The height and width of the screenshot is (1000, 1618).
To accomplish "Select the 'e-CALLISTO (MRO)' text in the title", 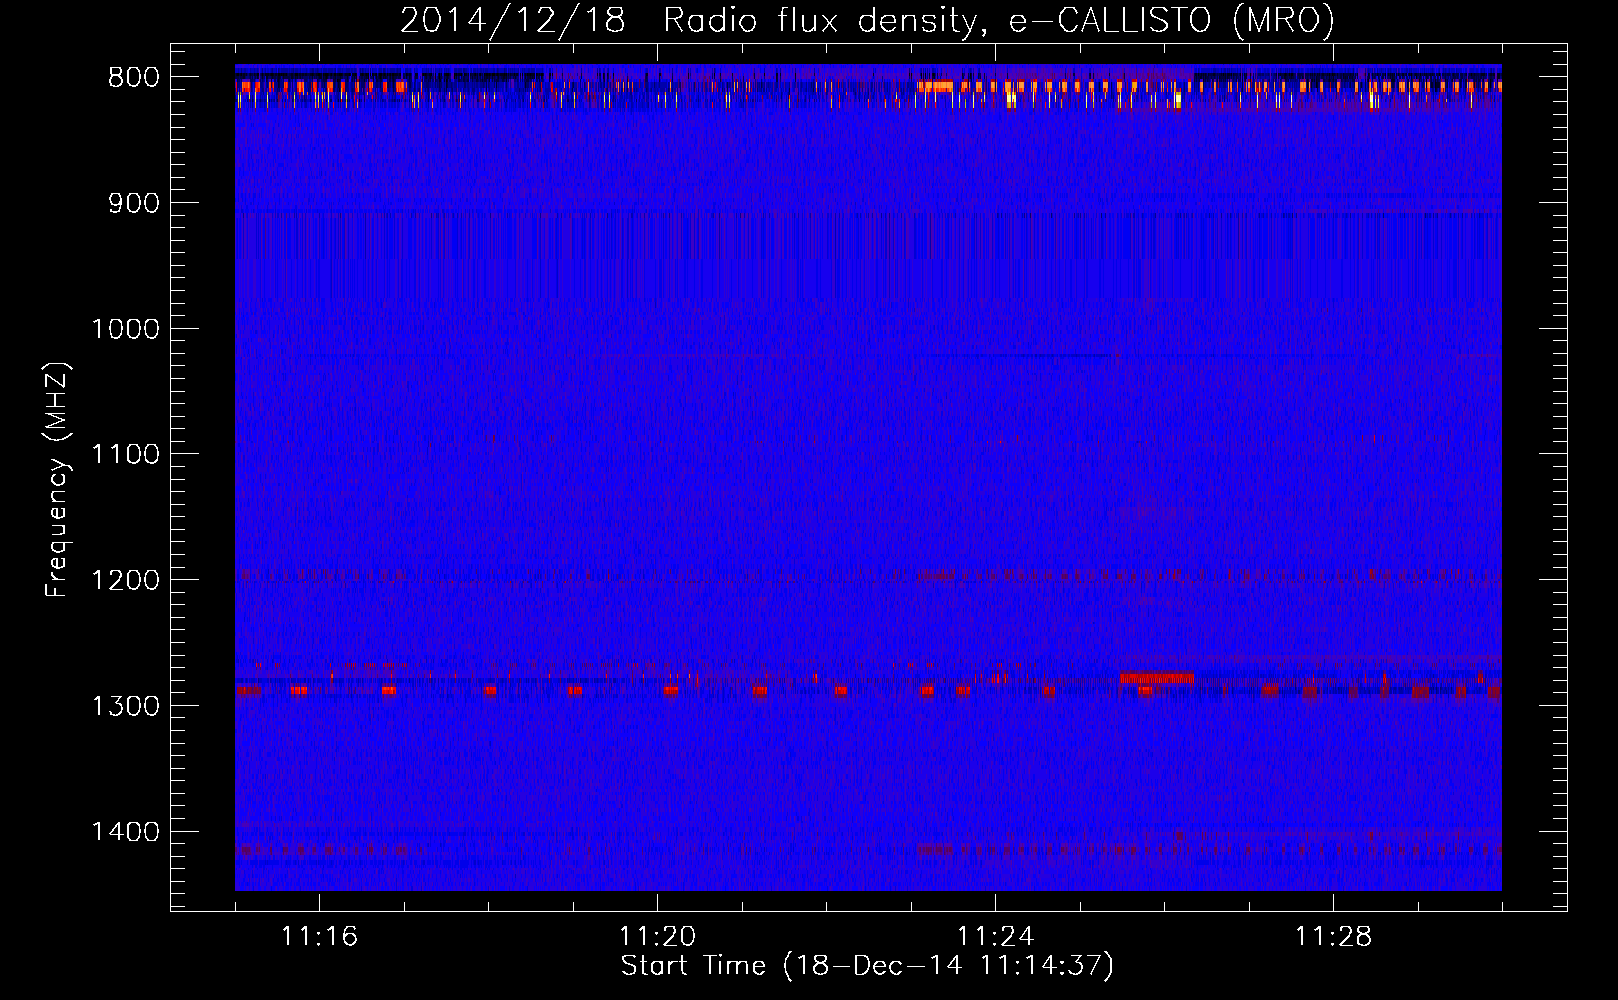I will tap(1171, 20).
